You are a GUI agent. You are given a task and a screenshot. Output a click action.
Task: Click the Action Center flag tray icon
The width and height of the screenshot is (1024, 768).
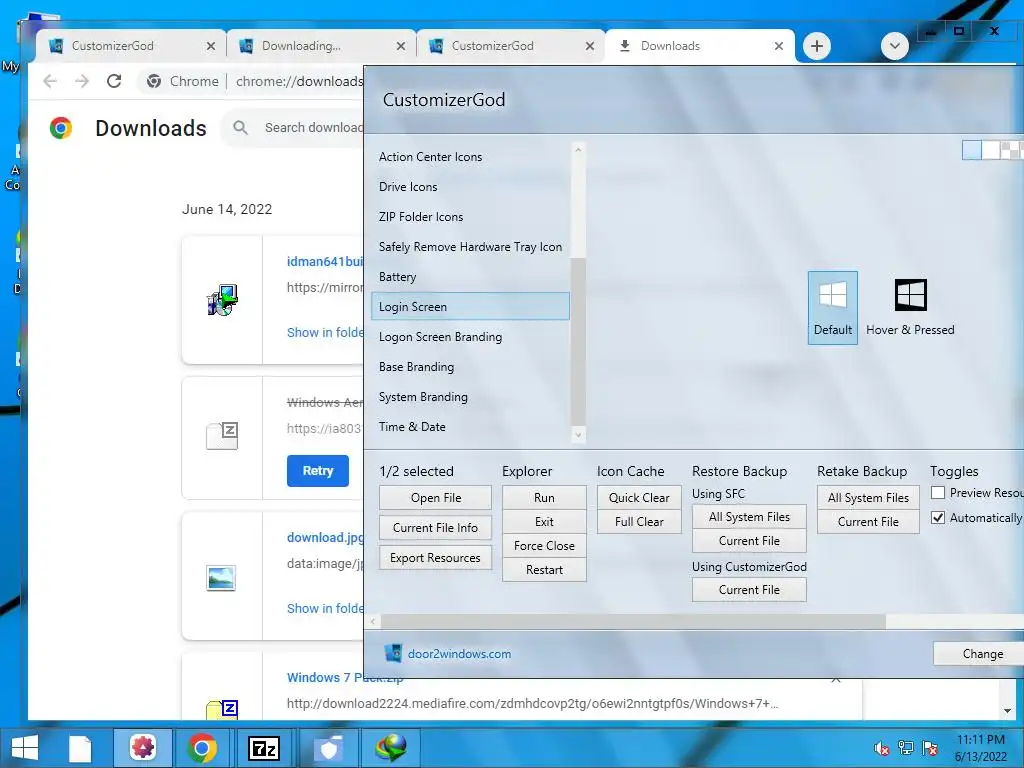930,748
